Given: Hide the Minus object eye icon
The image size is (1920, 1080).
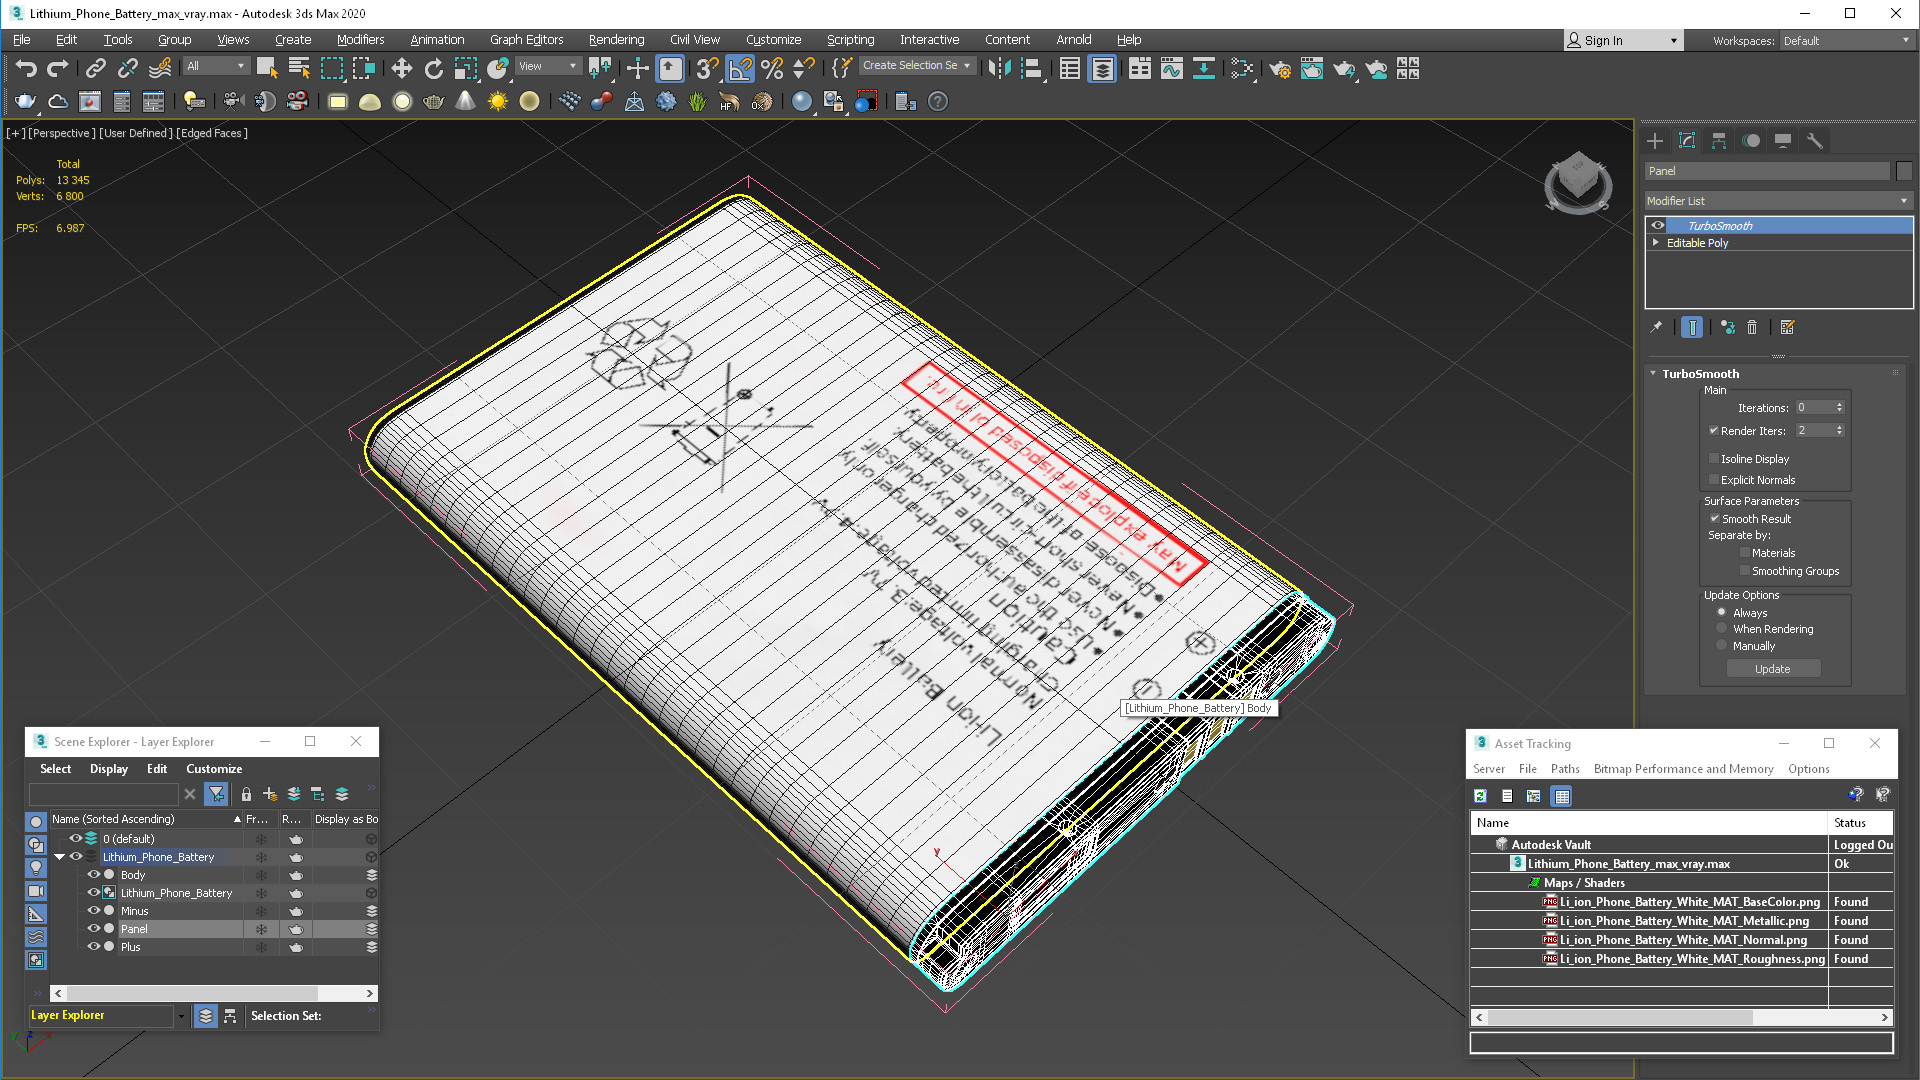Looking at the screenshot, I should pos(93,911).
